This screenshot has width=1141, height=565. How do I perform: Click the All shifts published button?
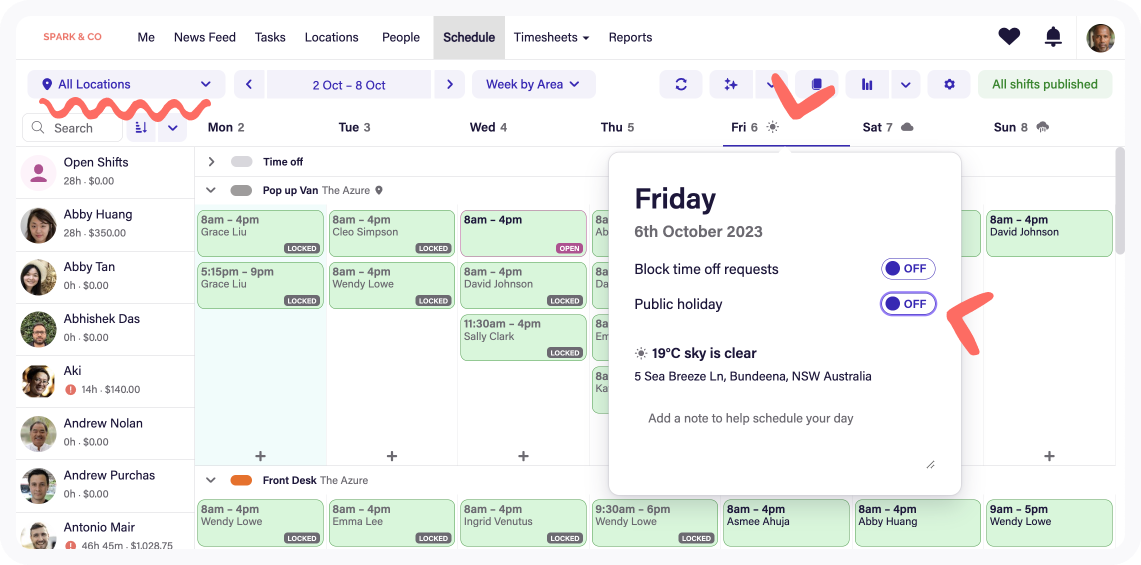click(x=1044, y=85)
